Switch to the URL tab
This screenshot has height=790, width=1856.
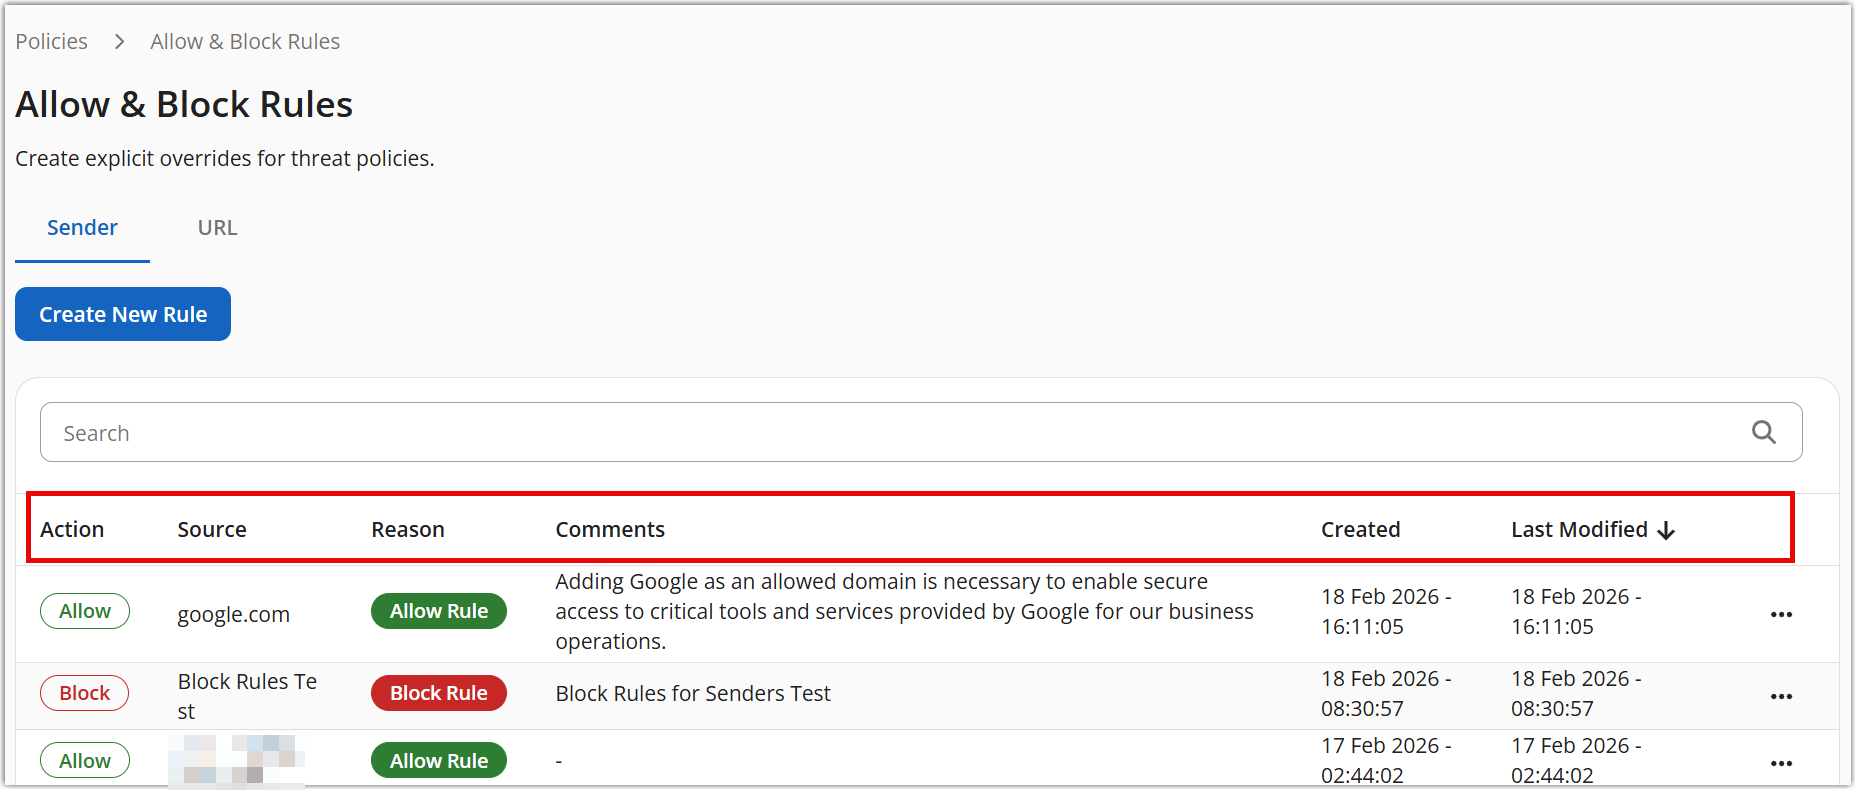[x=217, y=228]
